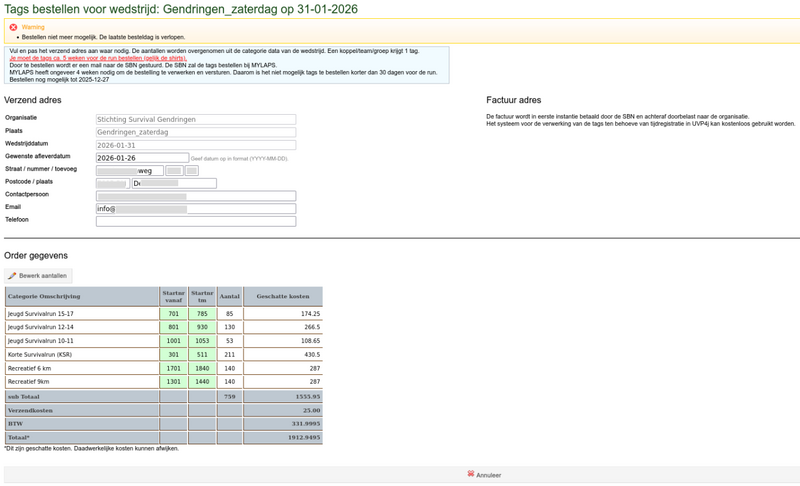Edit the Gewenste afleverdatum field 2026-01-26
This screenshot has width=800, height=486.
coord(142,158)
